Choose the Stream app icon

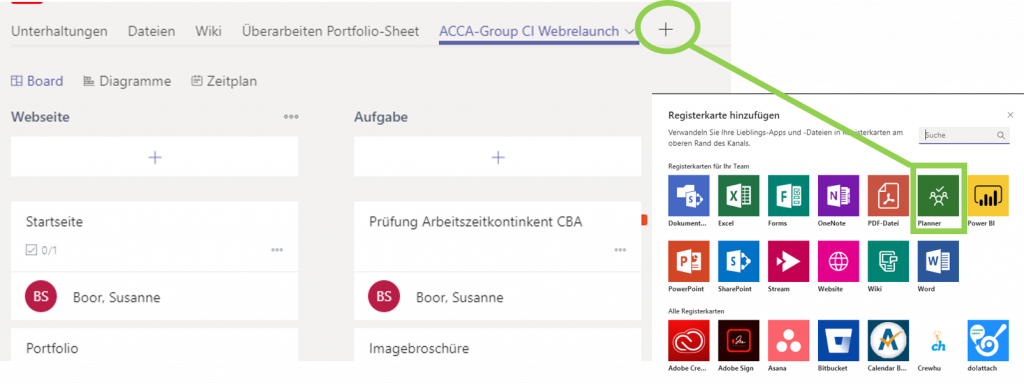coord(788,261)
